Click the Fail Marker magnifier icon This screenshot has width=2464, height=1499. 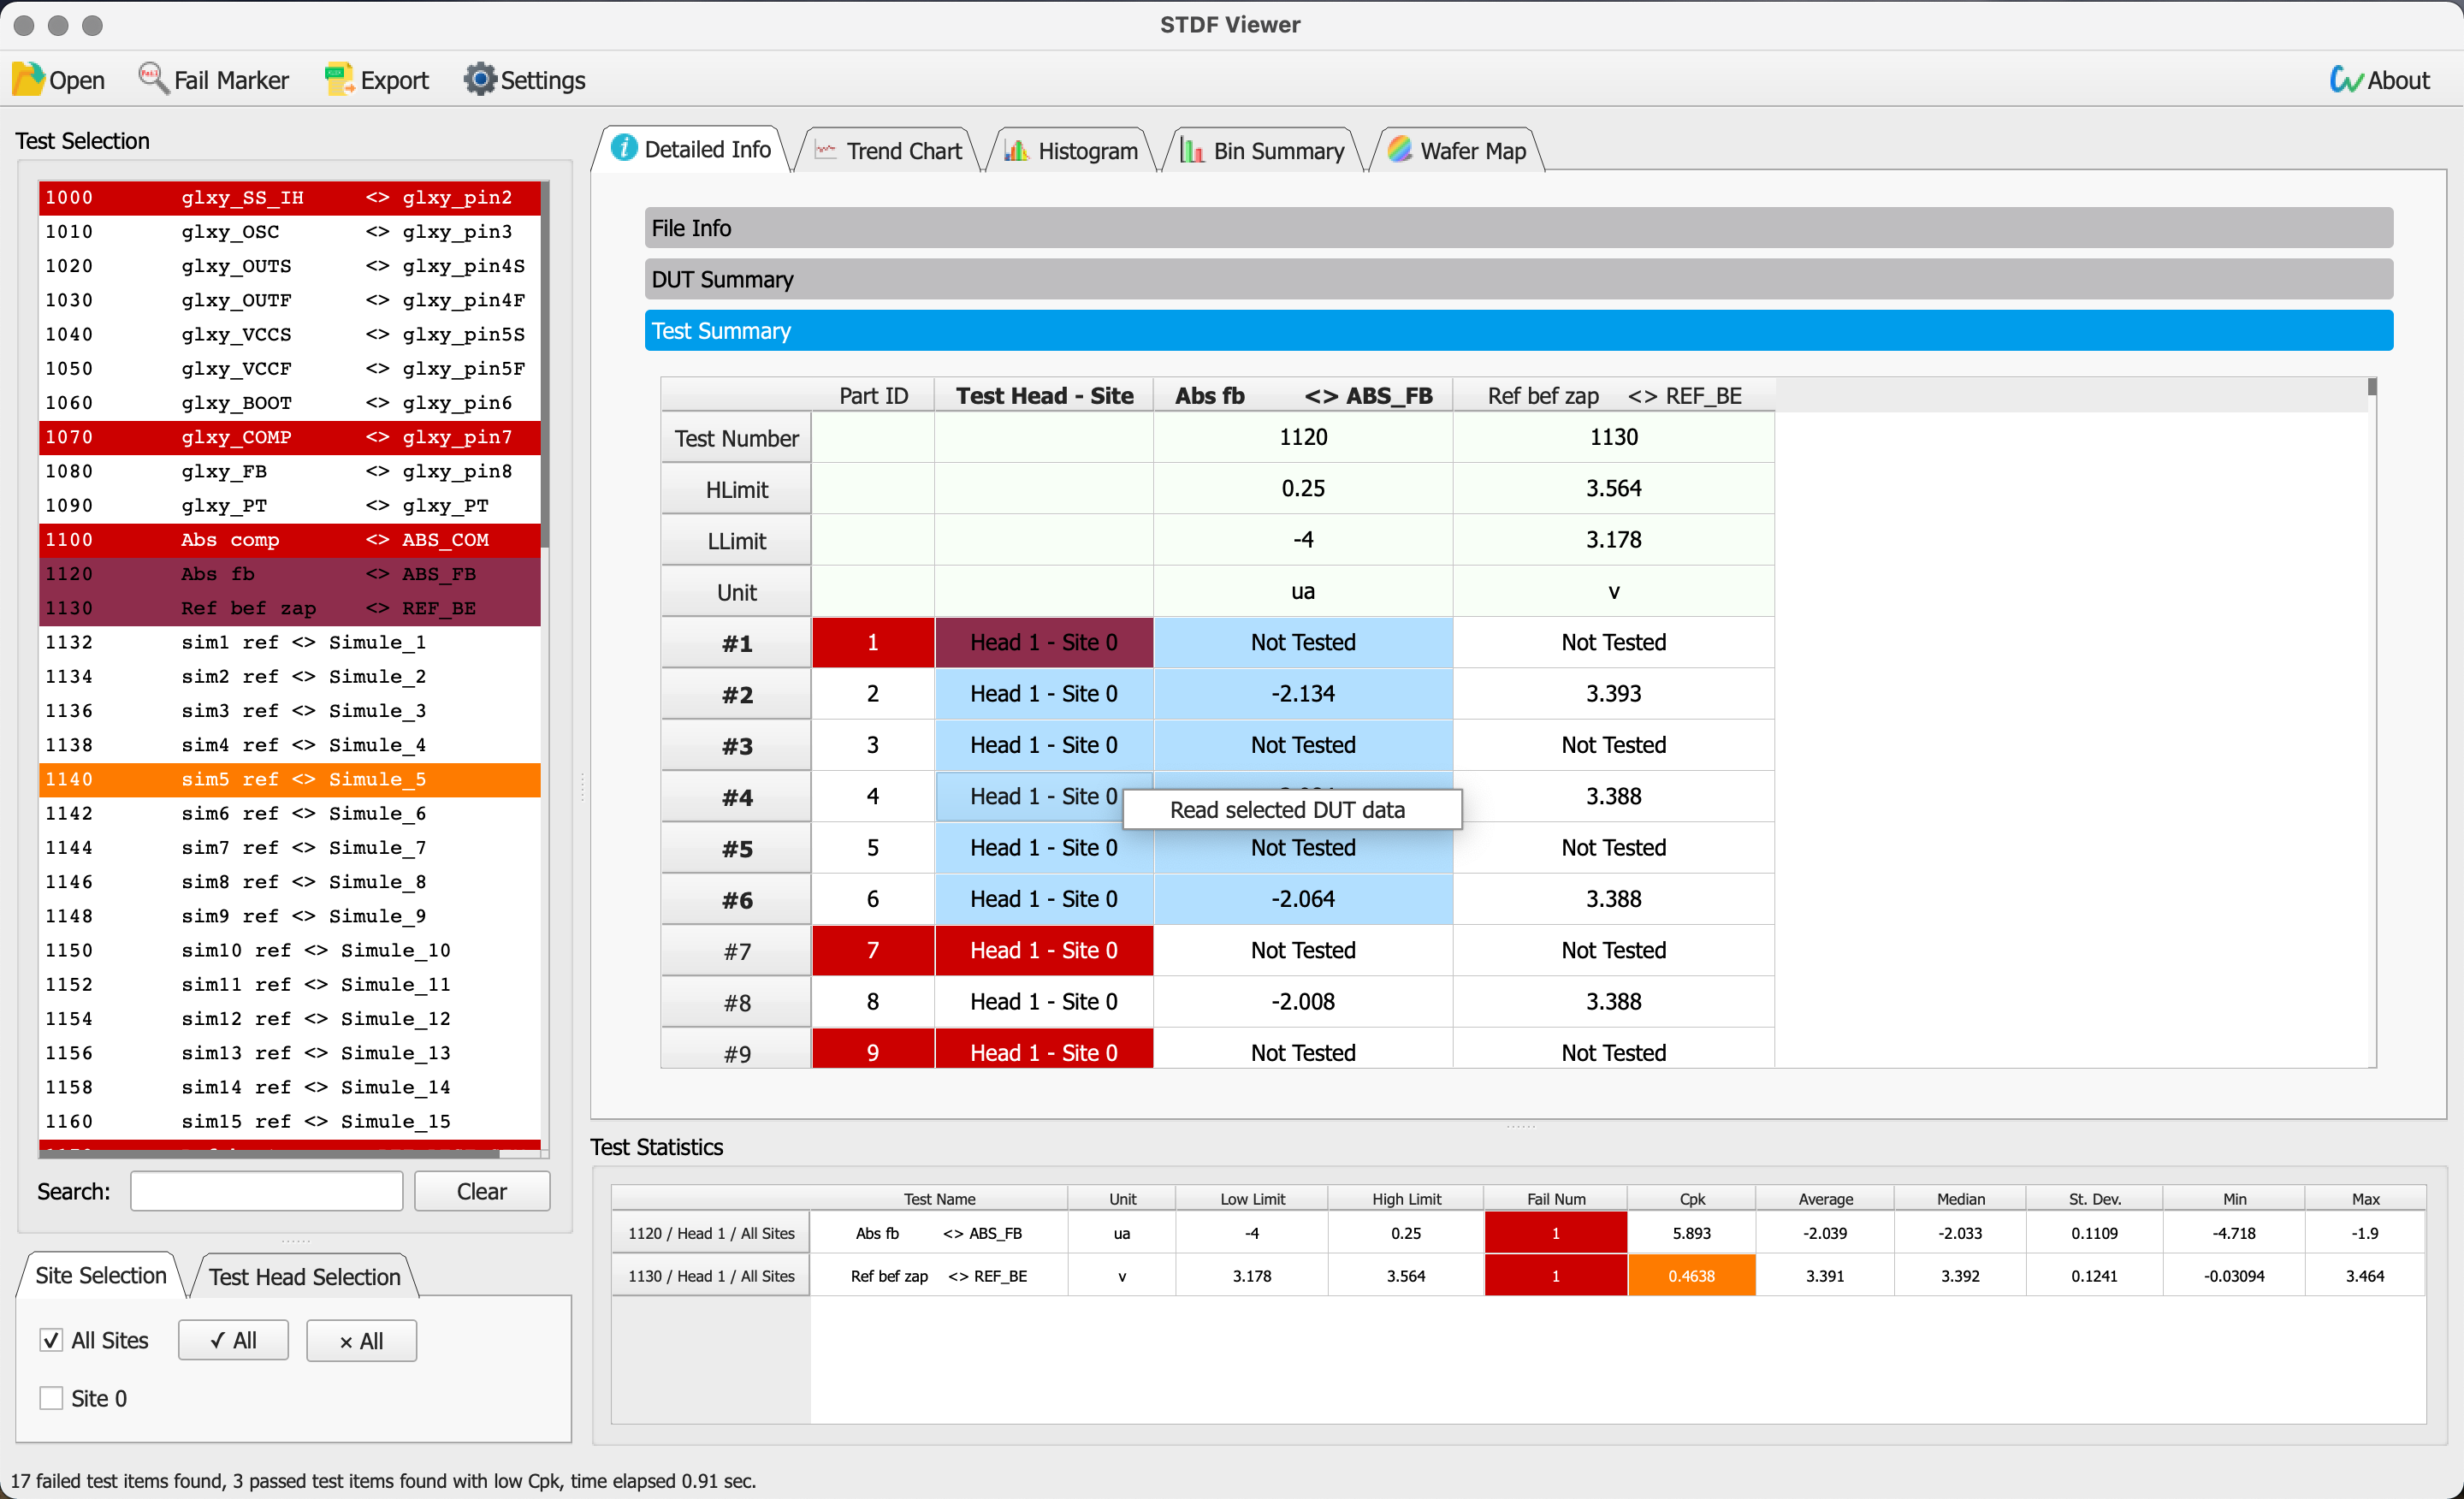pos(152,79)
